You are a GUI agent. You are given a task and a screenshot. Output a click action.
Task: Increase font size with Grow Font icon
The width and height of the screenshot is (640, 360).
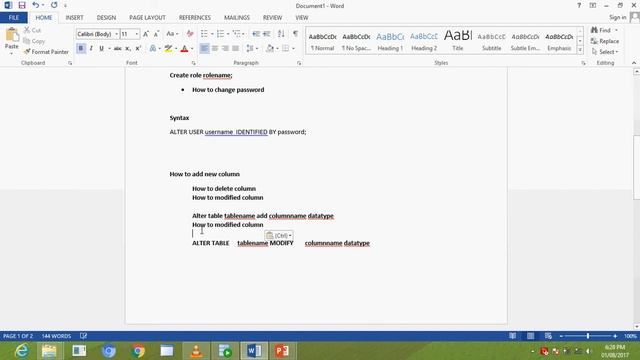pos(146,34)
